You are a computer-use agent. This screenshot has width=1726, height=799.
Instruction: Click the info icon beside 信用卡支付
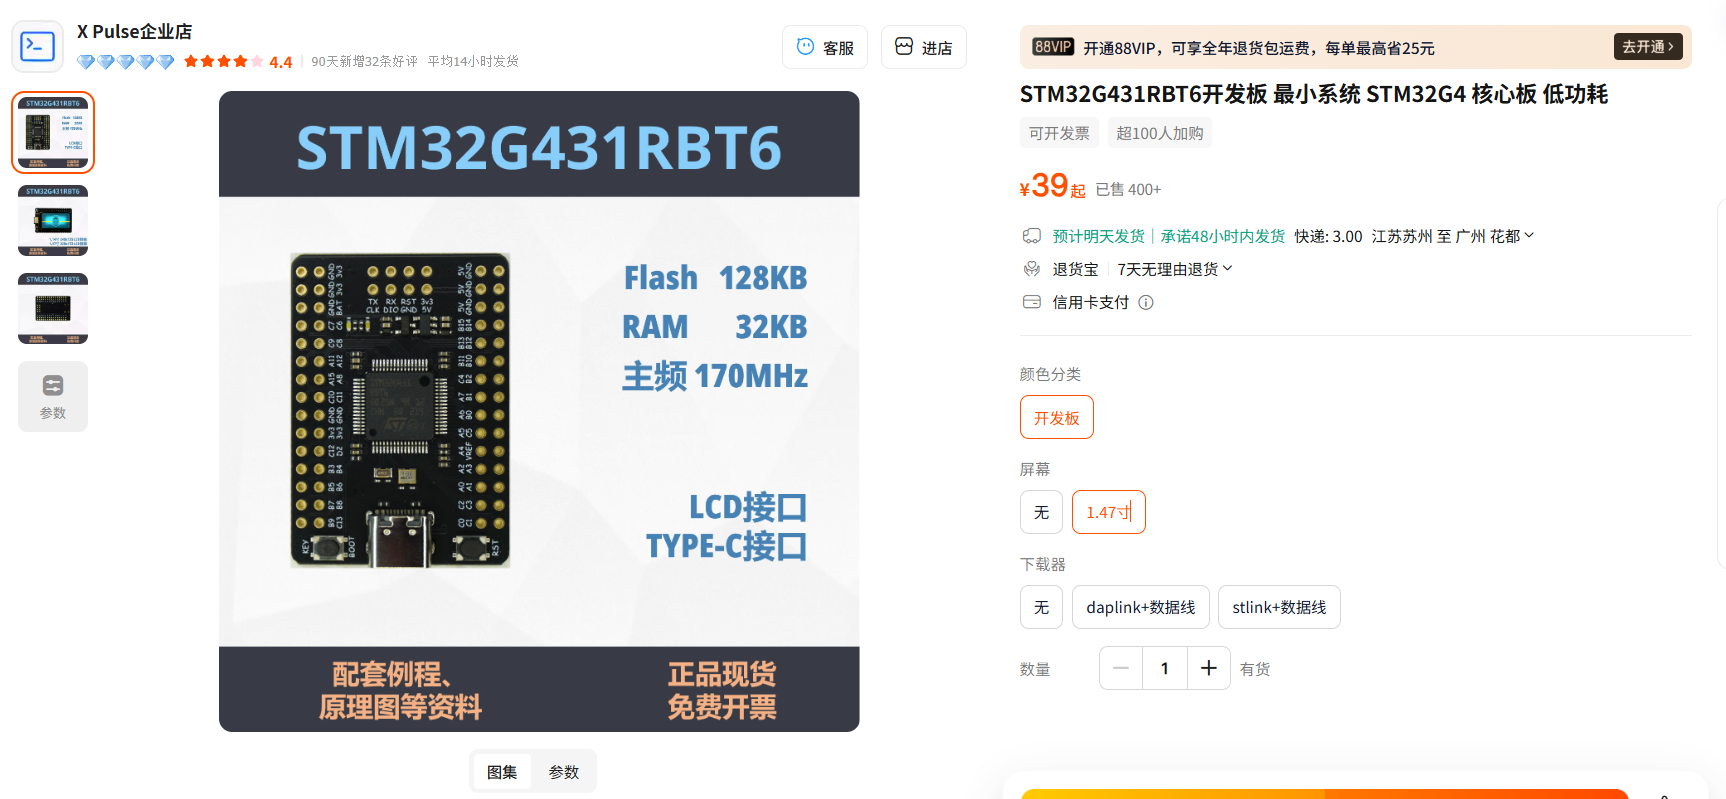click(x=1146, y=302)
